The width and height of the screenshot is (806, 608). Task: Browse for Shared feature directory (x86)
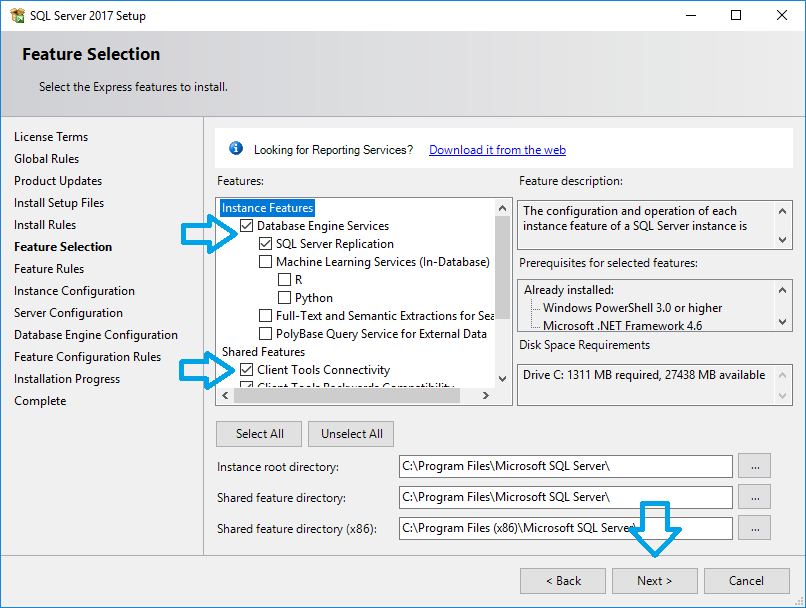(x=754, y=528)
